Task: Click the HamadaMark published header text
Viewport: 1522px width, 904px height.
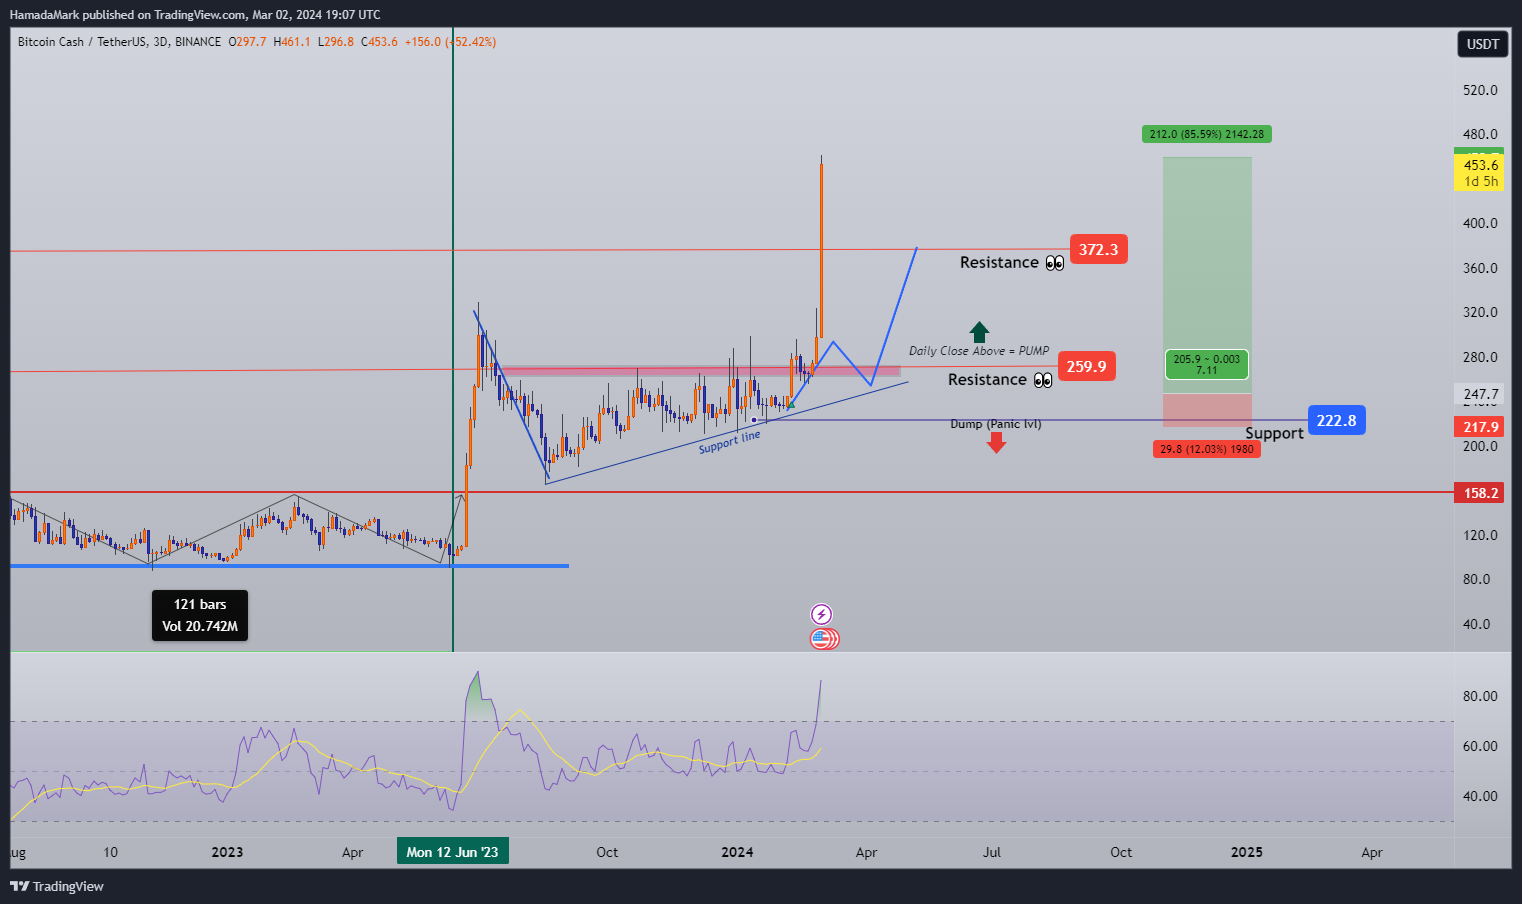Action: [x=195, y=14]
